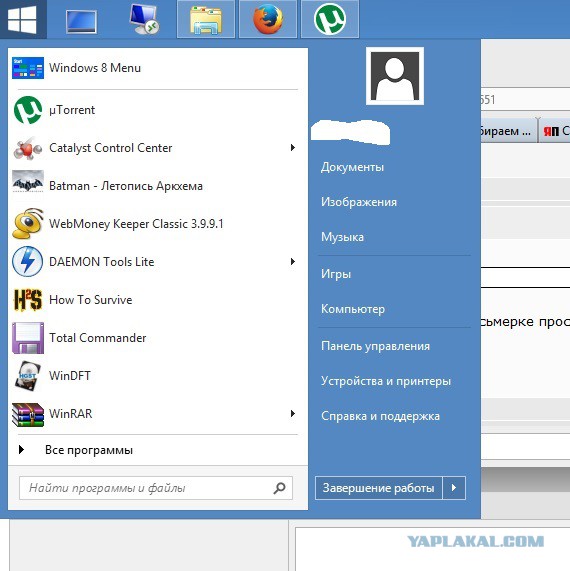
Task: Open Устройства и принтеры
Action: click(x=386, y=381)
